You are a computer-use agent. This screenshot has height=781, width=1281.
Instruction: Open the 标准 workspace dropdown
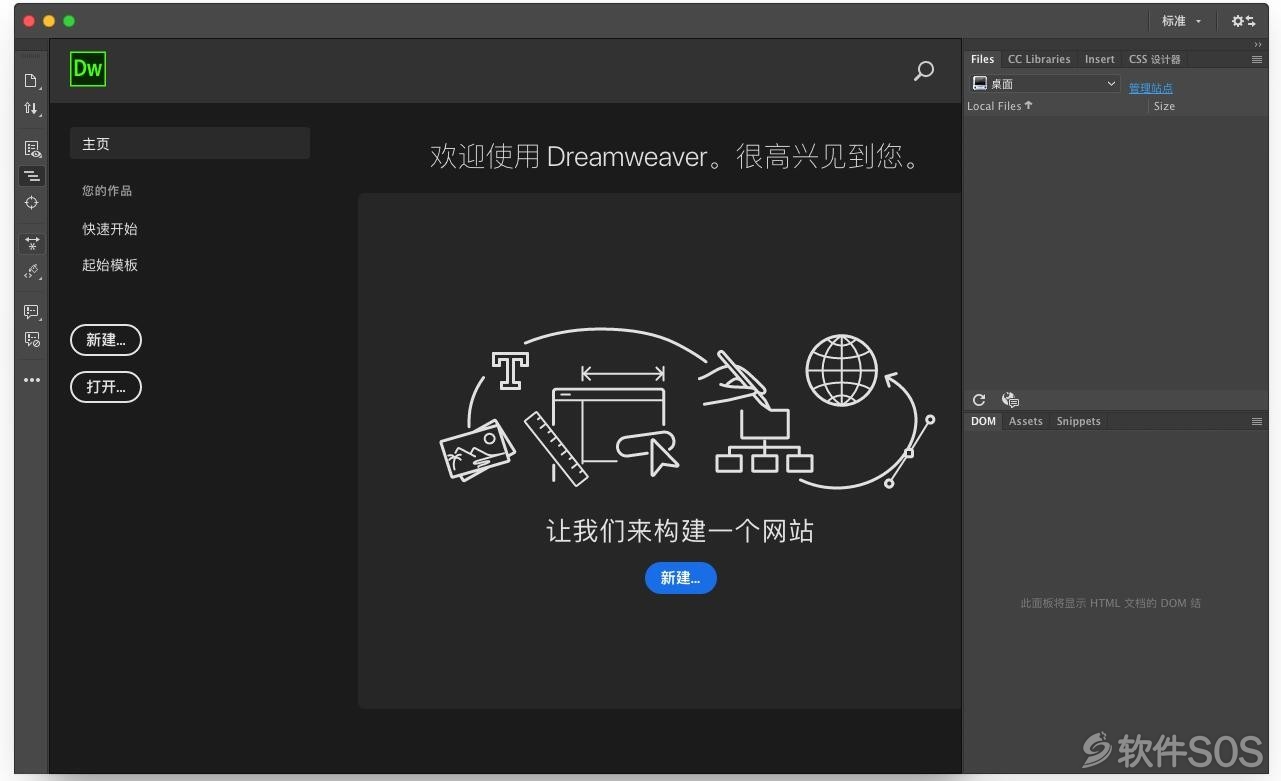click(1182, 21)
